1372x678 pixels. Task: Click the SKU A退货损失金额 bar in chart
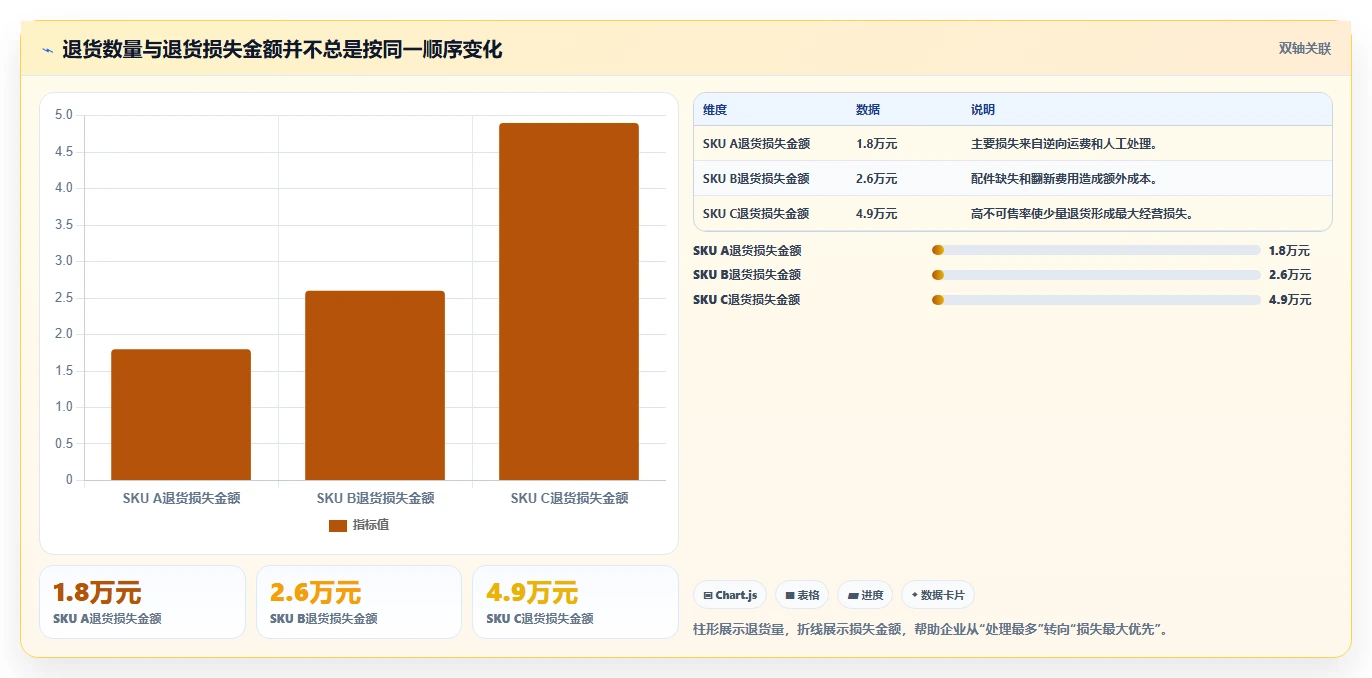(x=181, y=414)
